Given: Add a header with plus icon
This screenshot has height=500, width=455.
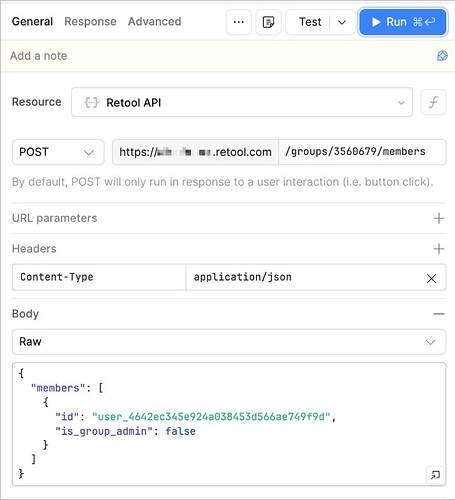Looking at the screenshot, I should click(x=439, y=249).
